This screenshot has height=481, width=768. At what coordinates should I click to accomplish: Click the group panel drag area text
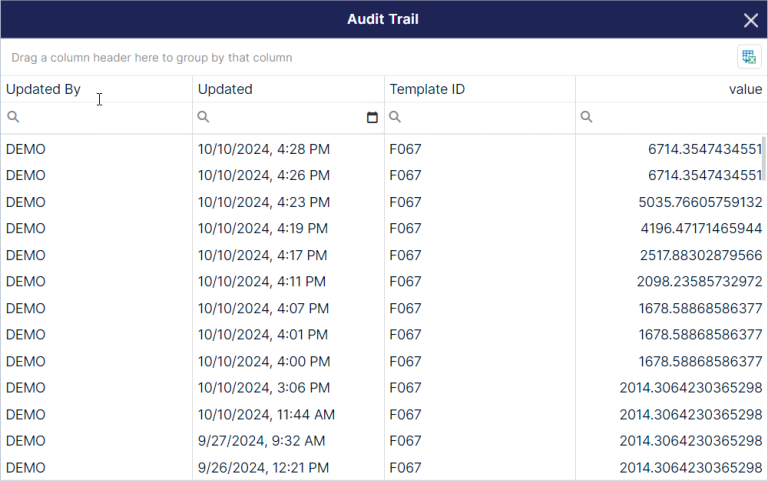tap(152, 58)
